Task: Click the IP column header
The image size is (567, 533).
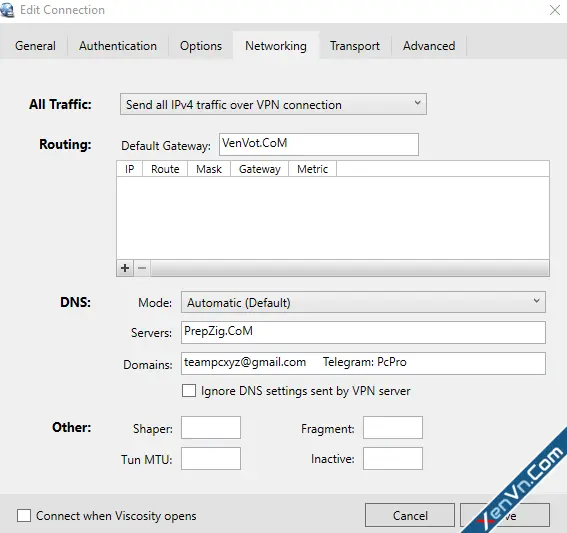Action: click(129, 169)
